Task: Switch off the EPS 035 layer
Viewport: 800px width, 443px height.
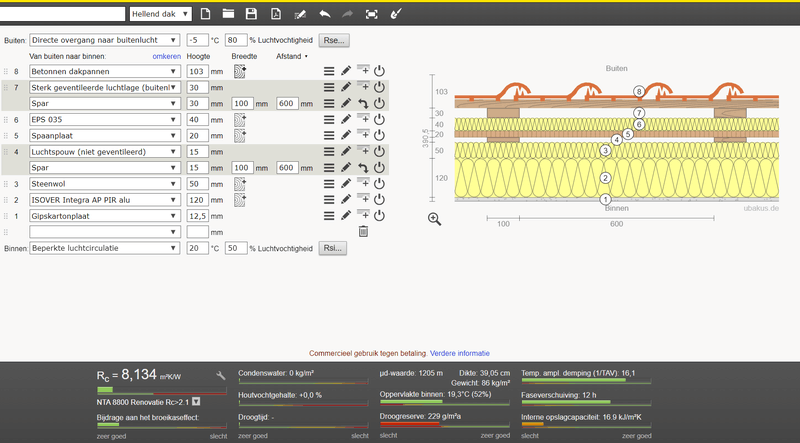Action: click(x=379, y=120)
